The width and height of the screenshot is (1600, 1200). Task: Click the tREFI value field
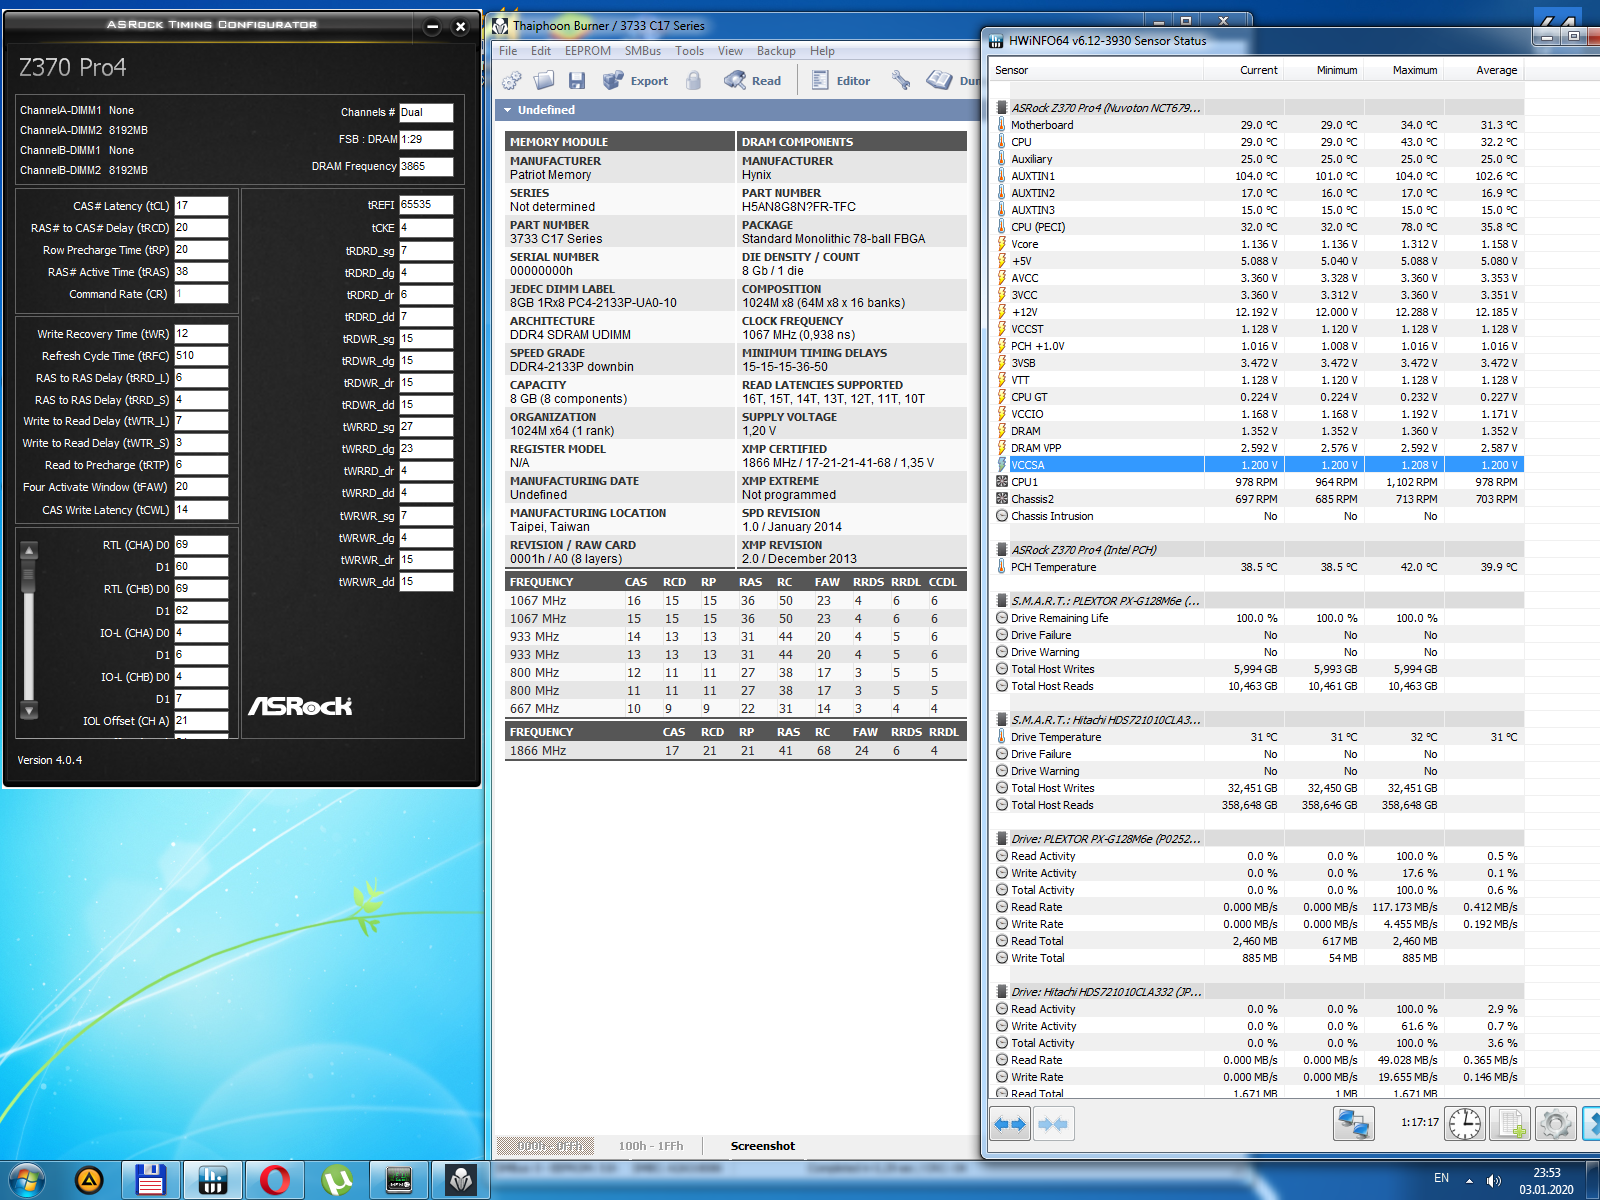[x=426, y=205]
